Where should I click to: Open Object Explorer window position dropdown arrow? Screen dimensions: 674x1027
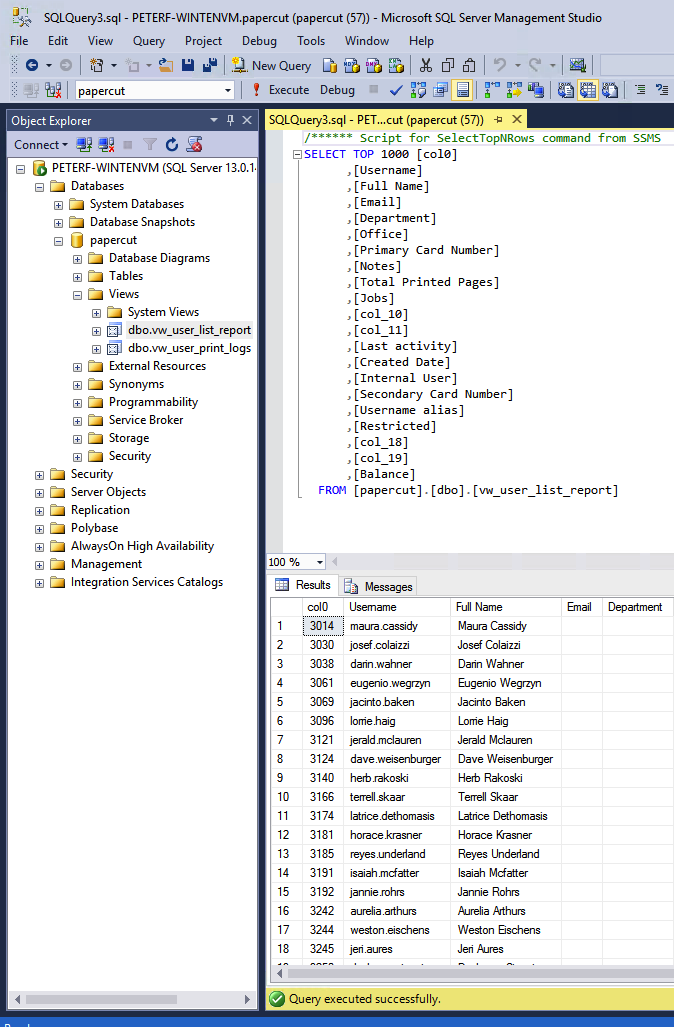pyautogui.click(x=214, y=121)
